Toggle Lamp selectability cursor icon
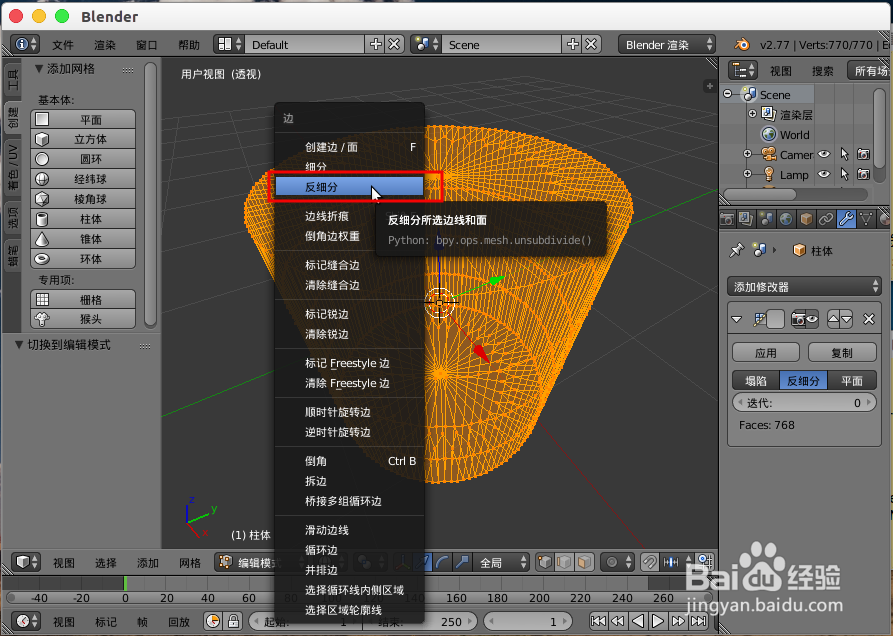Image resolution: width=893 pixels, height=636 pixels. point(845,174)
